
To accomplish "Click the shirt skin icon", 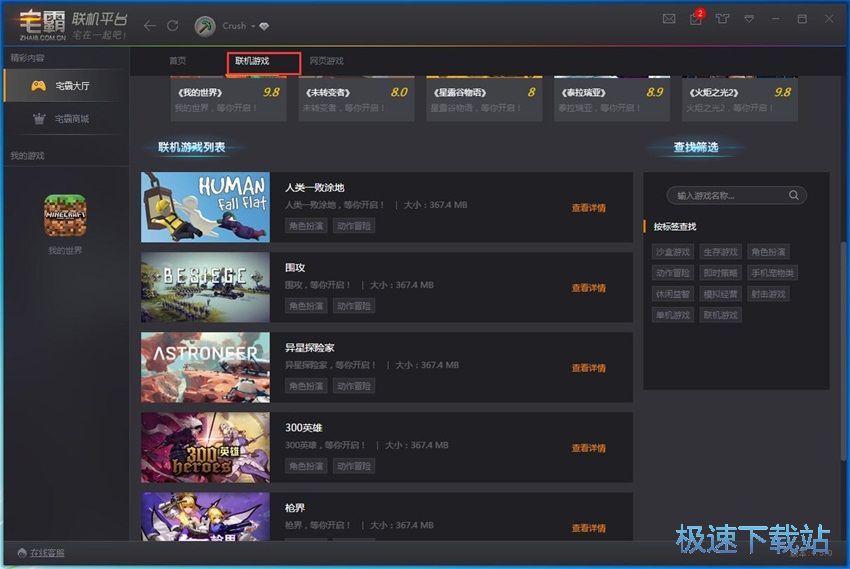I will 722,19.
